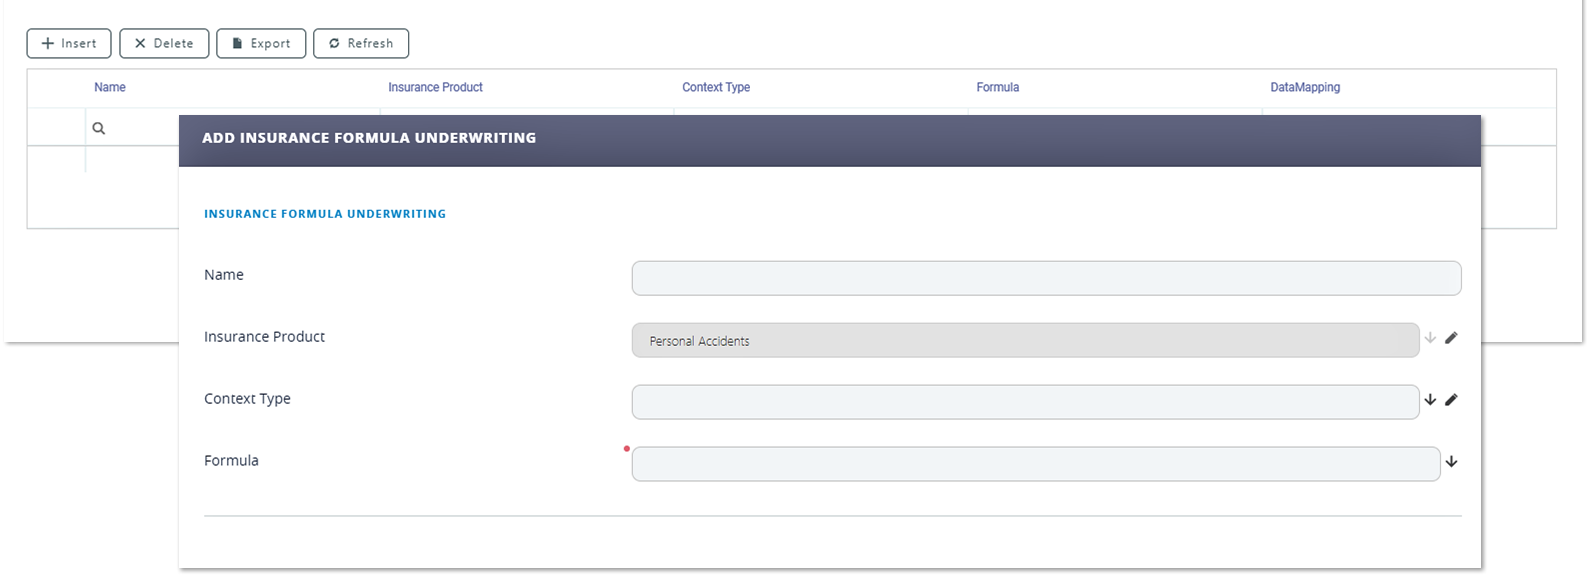Edit Insurance Product using the pencil icon
1591x579 pixels.
(1451, 338)
